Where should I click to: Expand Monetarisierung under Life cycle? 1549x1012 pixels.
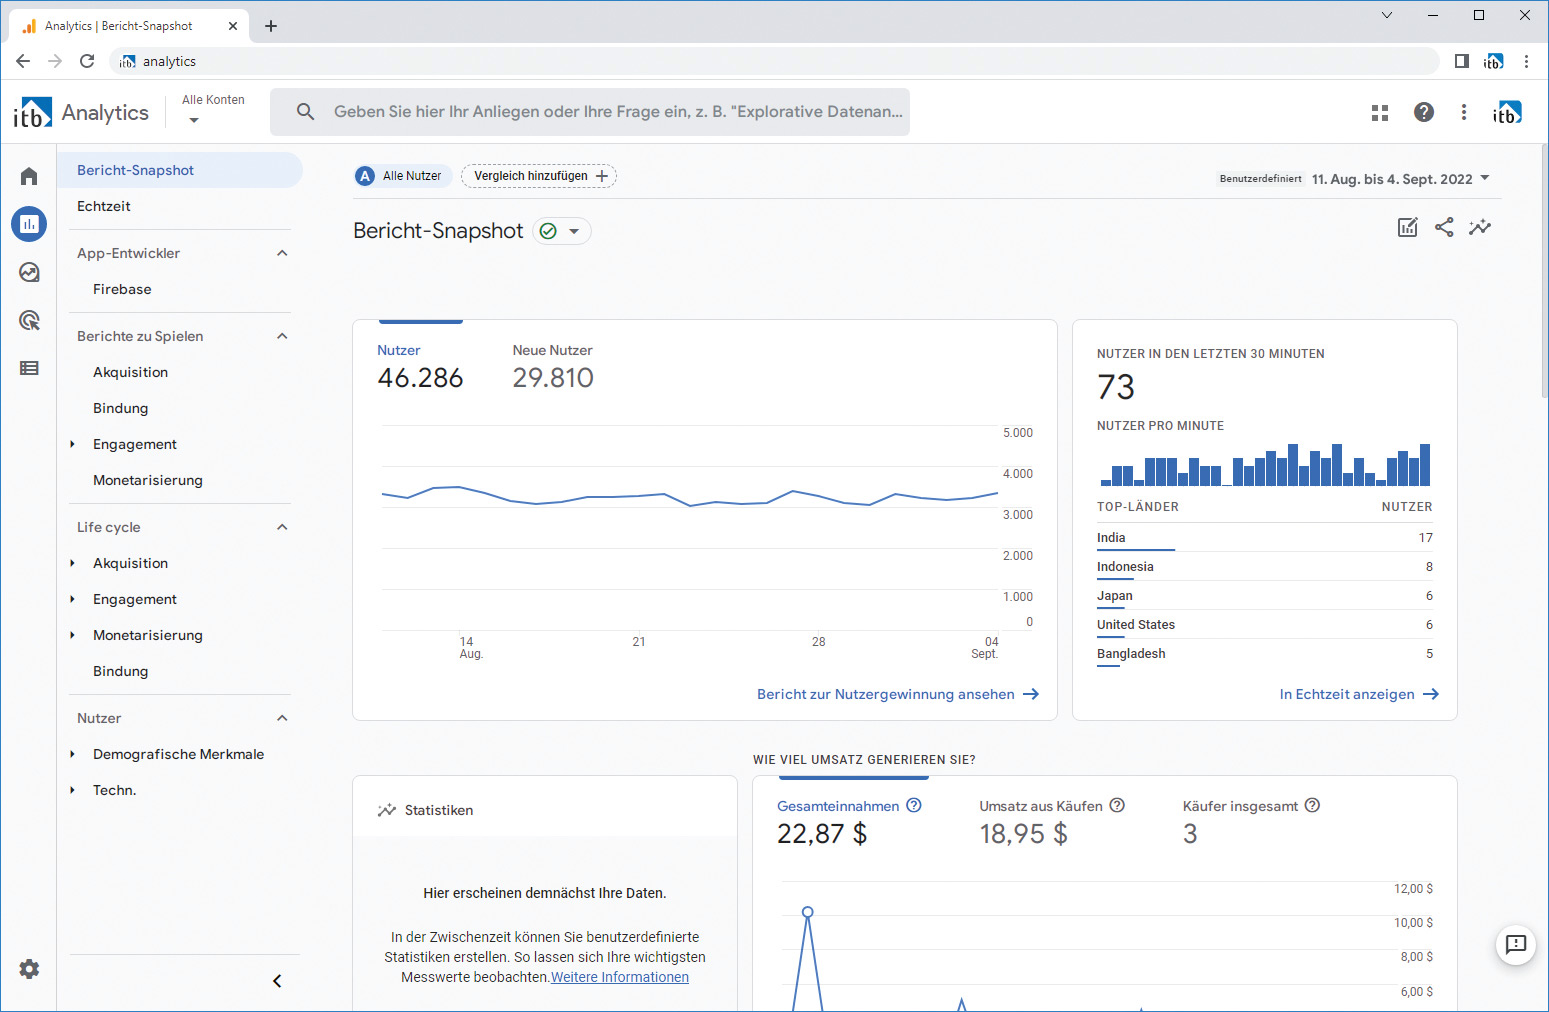(73, 635)
